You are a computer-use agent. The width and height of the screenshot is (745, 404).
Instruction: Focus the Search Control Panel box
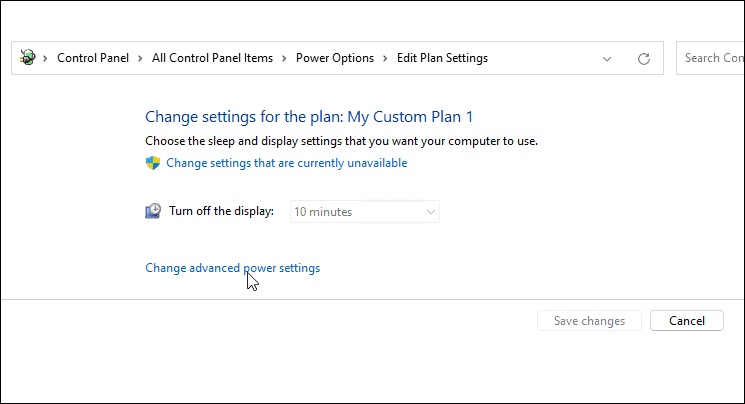tap(712, 58)
